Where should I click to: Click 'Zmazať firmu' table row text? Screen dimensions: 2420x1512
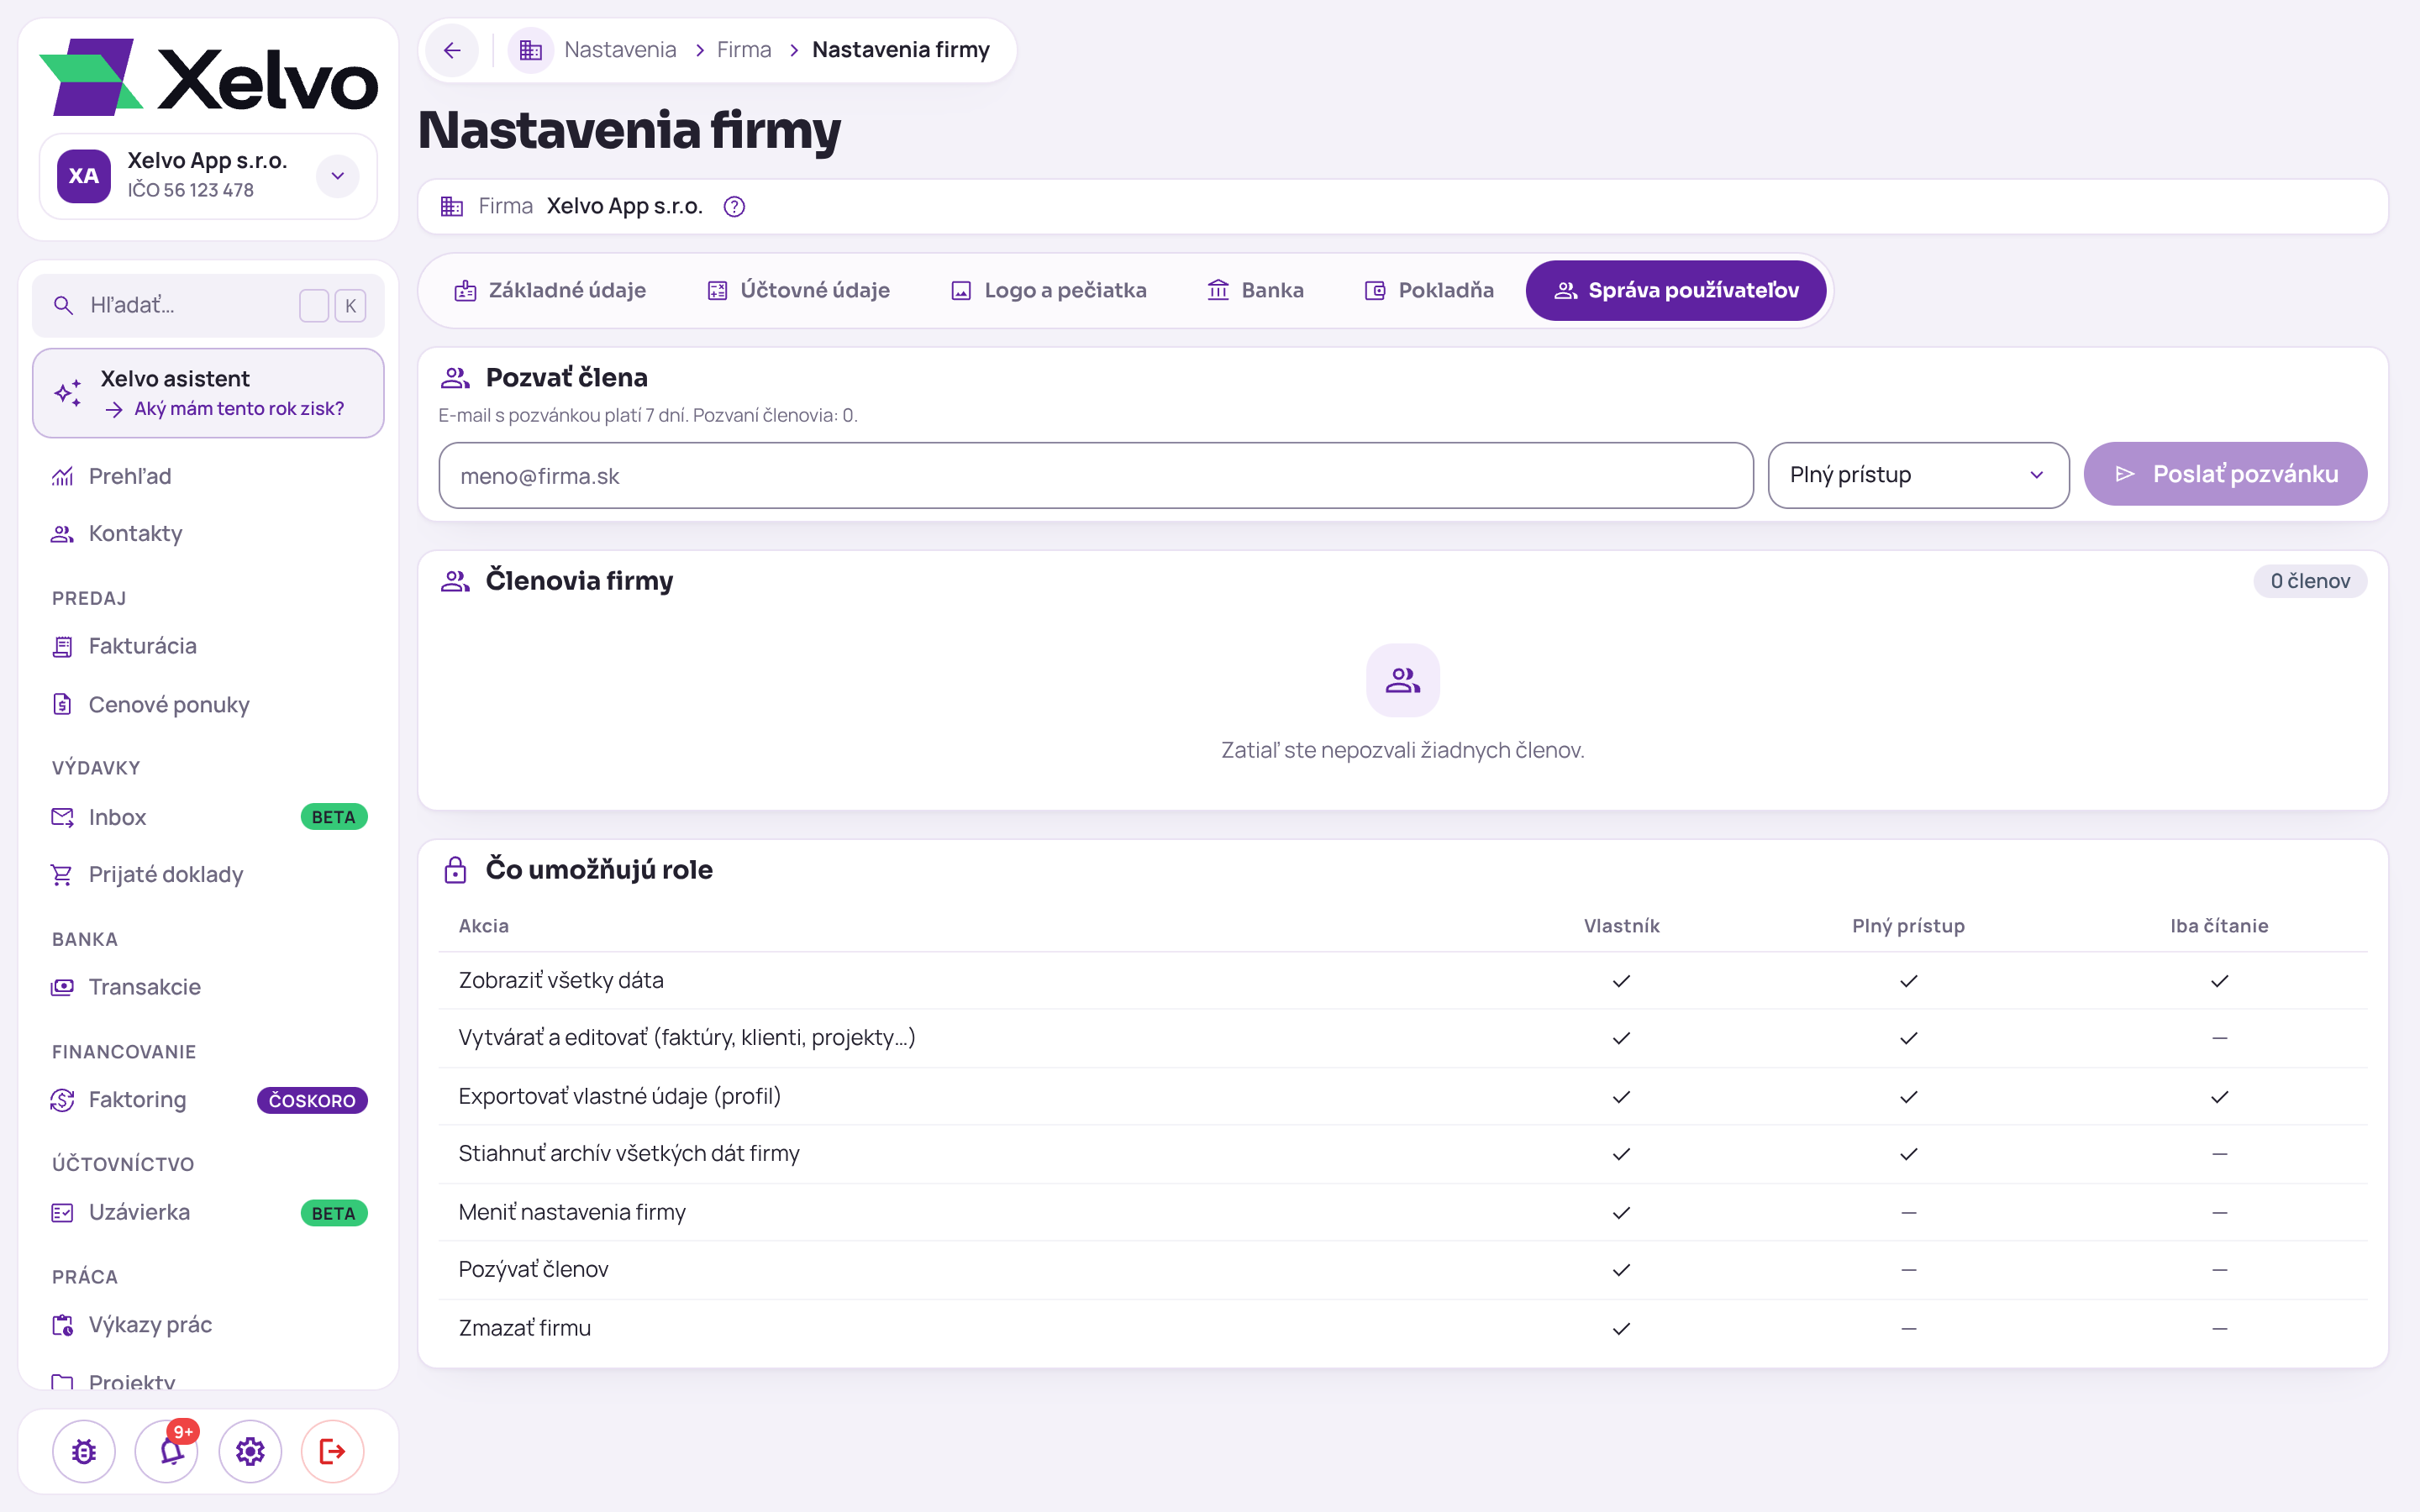[525, 1328]
